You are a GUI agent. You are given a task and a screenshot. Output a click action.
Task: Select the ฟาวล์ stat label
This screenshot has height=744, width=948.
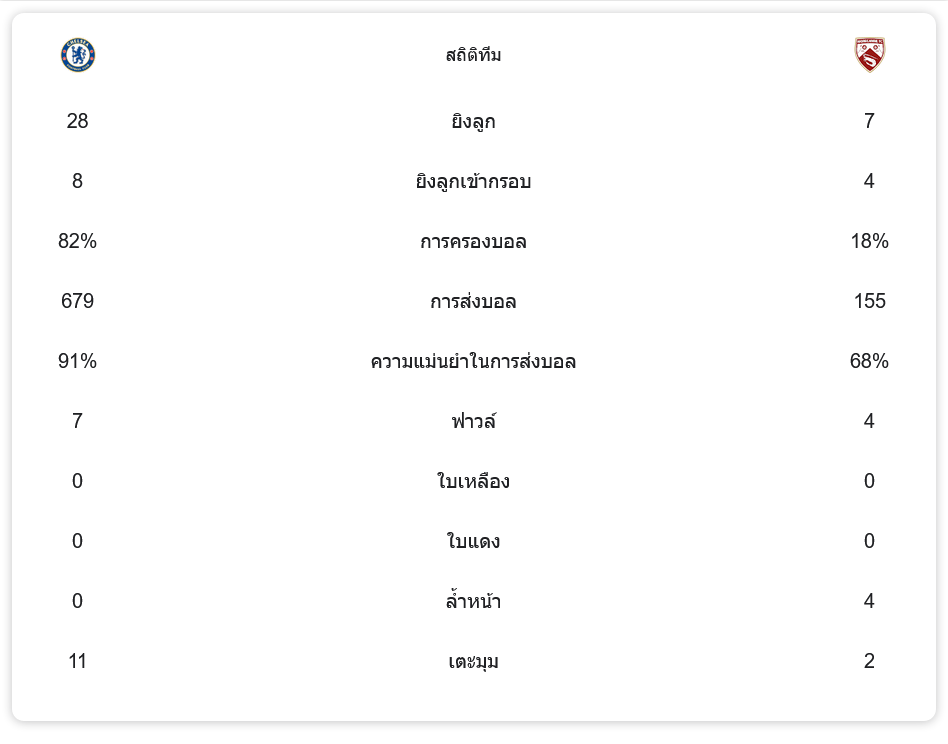[x=473, y=422]
